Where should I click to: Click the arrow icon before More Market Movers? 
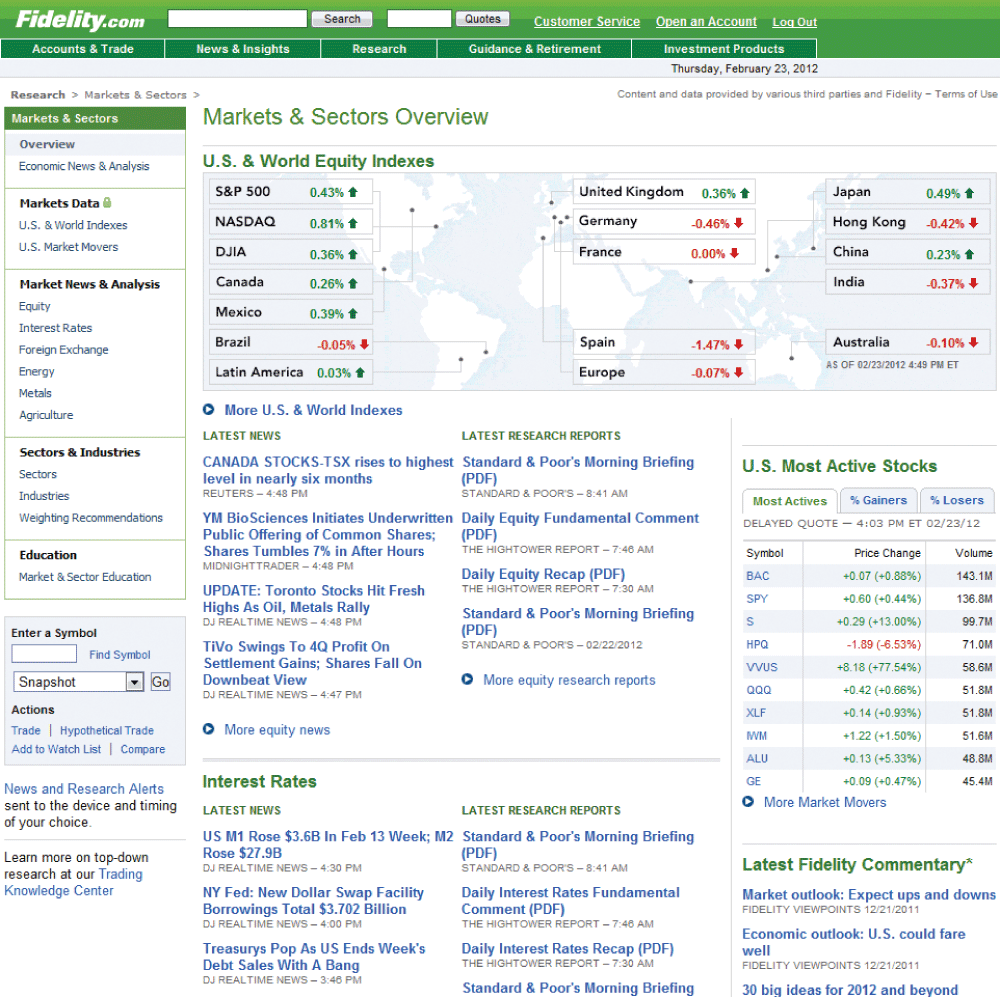pyautogui.click(x=748, y=802)
